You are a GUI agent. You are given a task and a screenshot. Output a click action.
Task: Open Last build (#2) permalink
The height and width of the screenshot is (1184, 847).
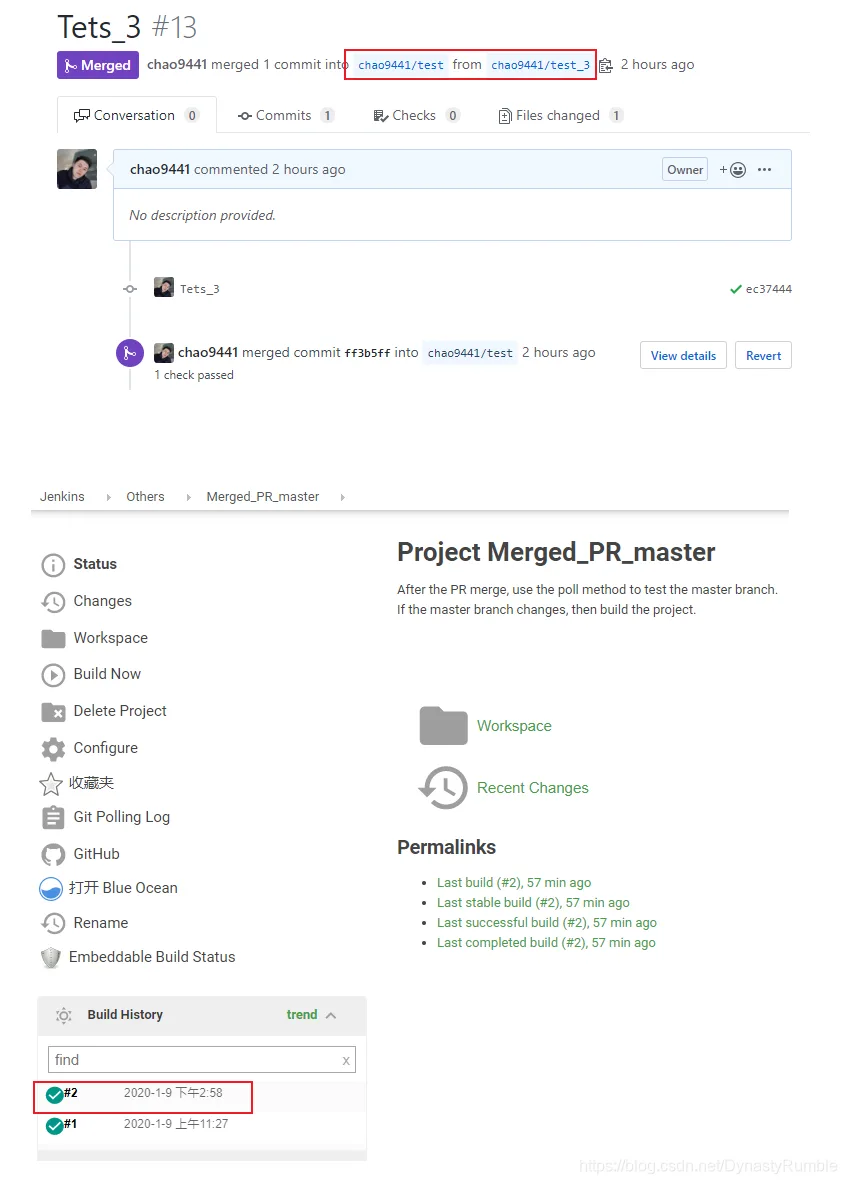click(513, 883)
